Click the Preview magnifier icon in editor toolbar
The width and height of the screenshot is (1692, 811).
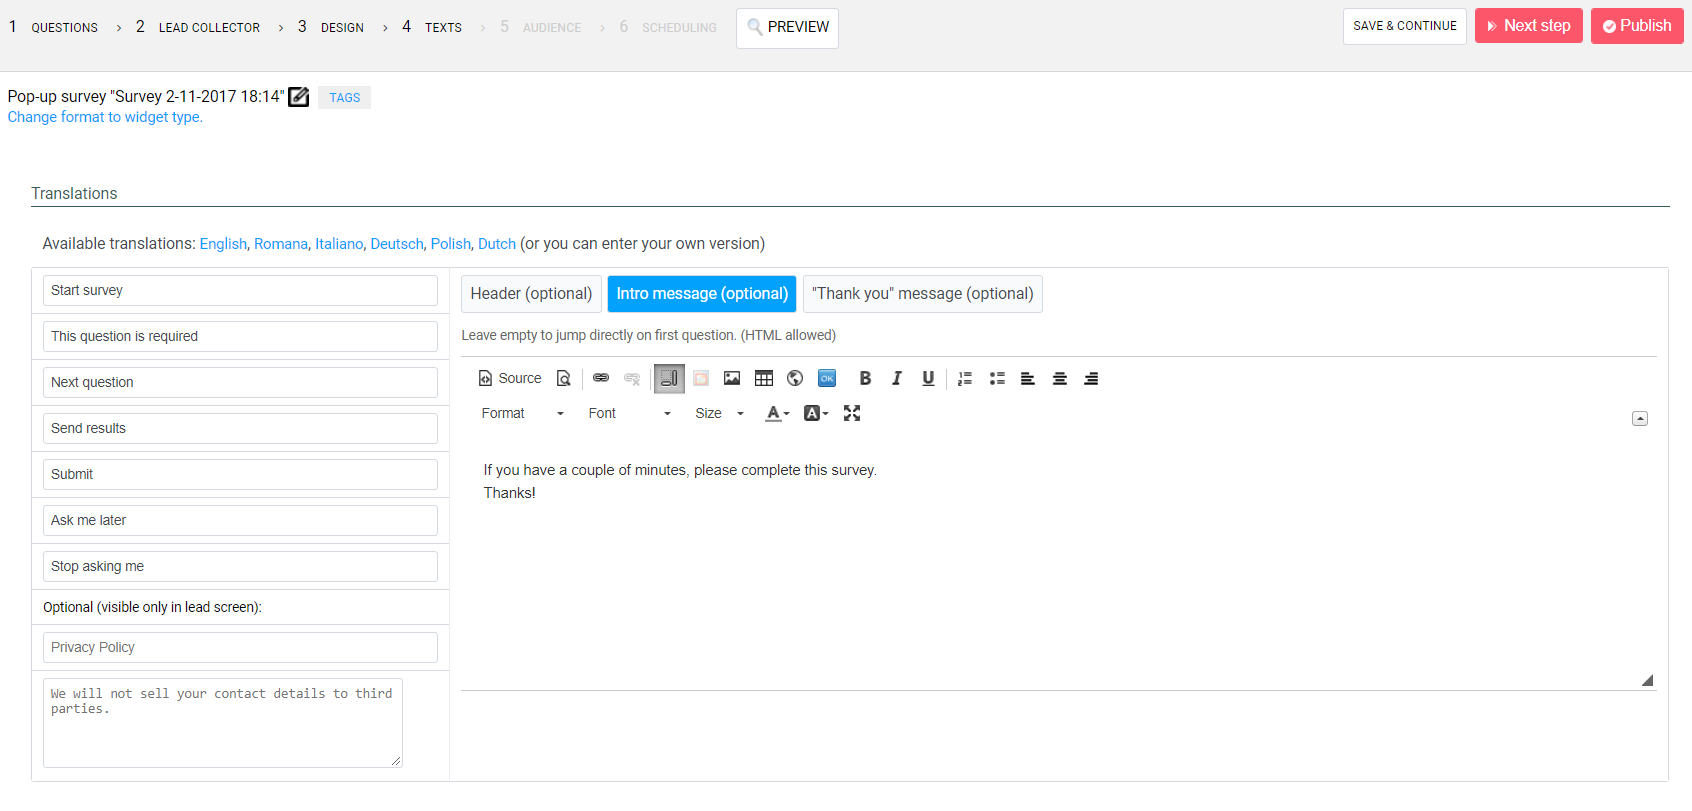click(x=564, y=378)
